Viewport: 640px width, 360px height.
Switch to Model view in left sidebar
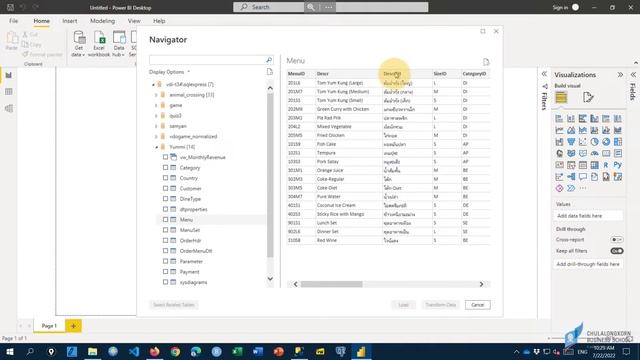pyautogui.click(x=9, y=108)
